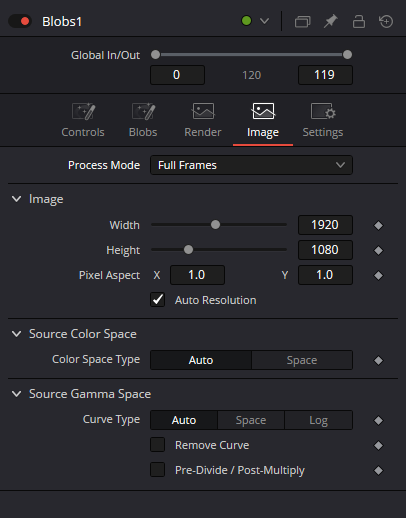The image size is (406, 518).
Task: Click the Width value field 1920
Action: 325,225
